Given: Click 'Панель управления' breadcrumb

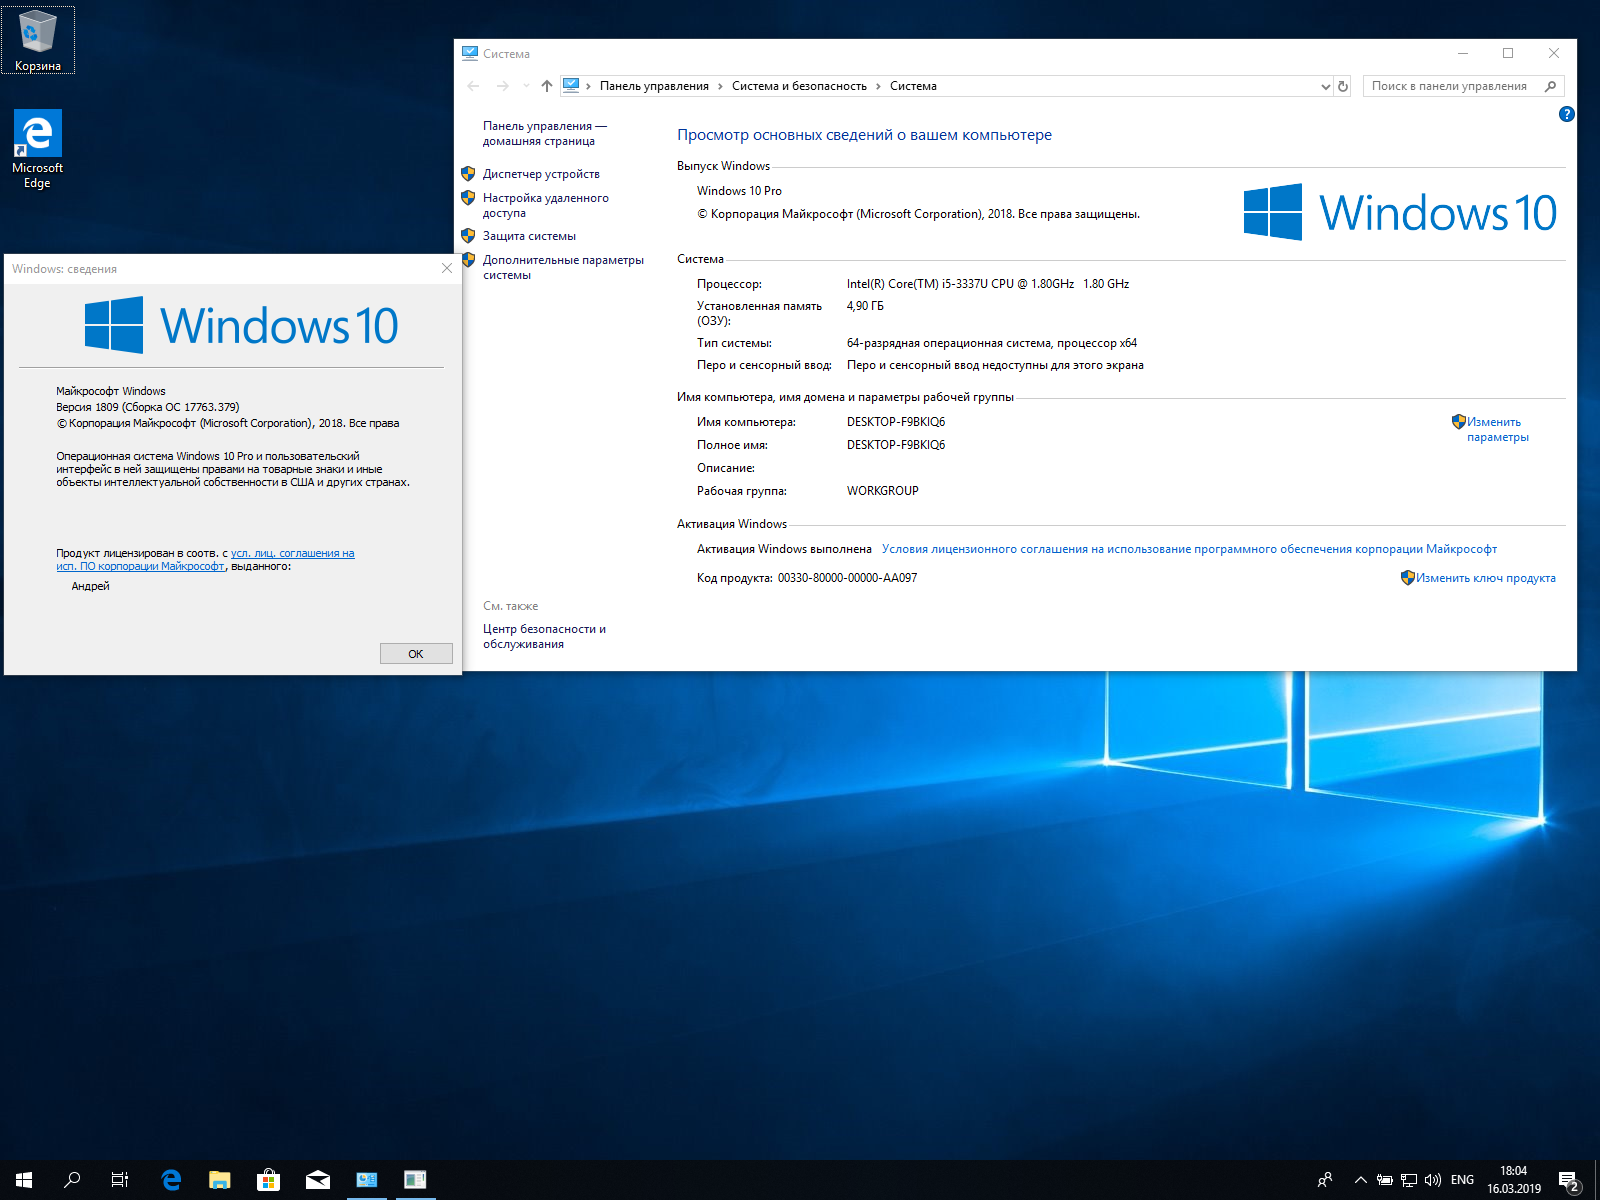Looking at the screenshot, I should pyautogui.click(x=654, y=86).
